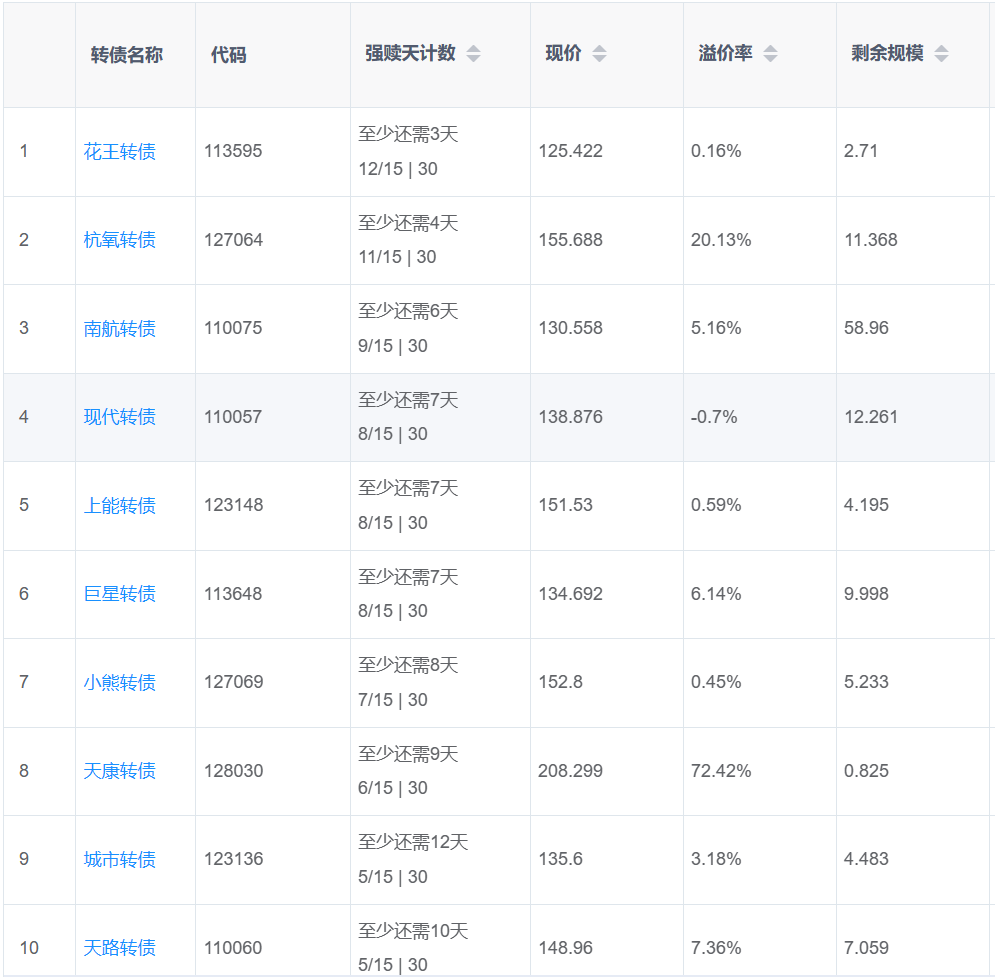The width and height of the screenshot is (995, 980).
Task: Toggle sorting icon next to 溢价率
Action: click(x=770, y=54)
